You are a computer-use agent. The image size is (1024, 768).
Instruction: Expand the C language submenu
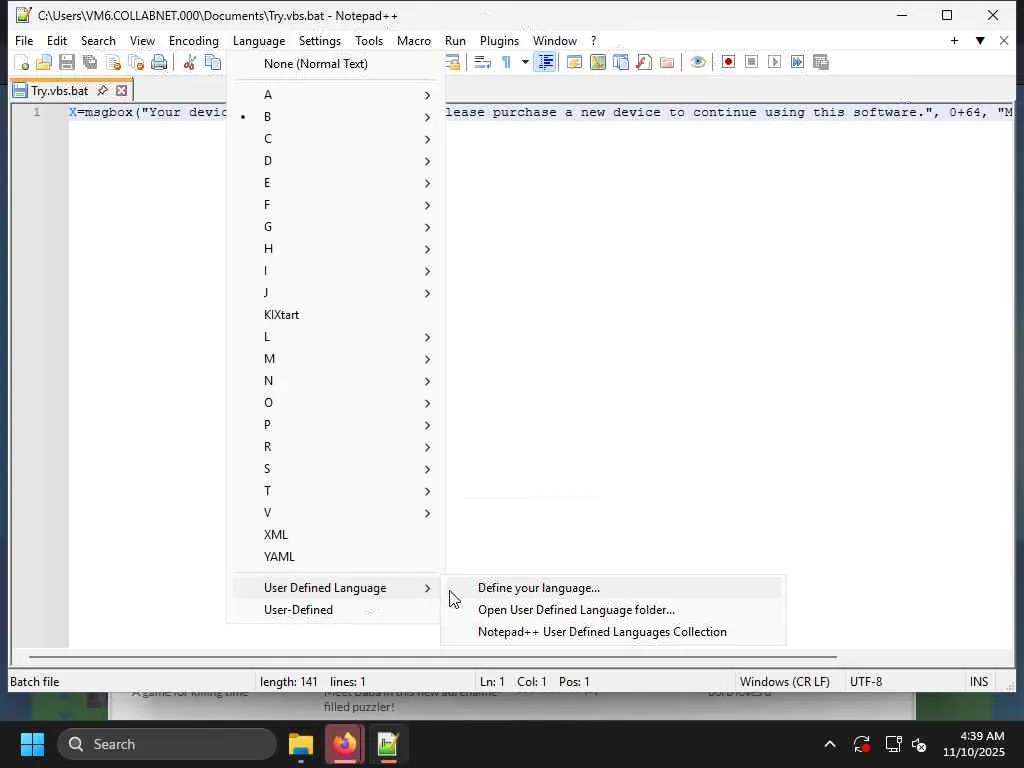[x=336, y=139]
